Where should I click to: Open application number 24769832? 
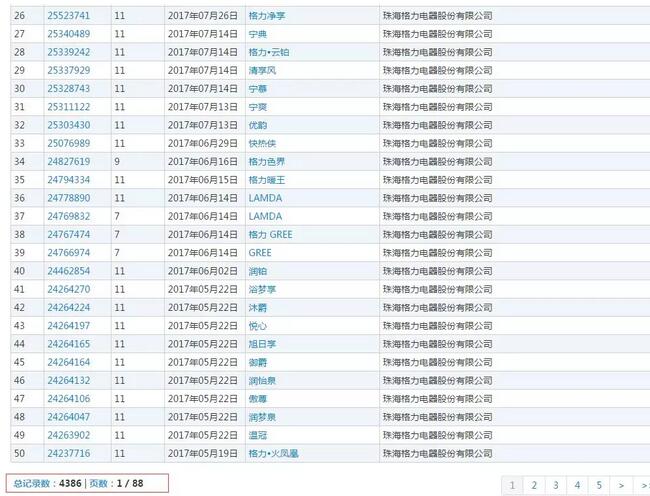pos(68,216)
